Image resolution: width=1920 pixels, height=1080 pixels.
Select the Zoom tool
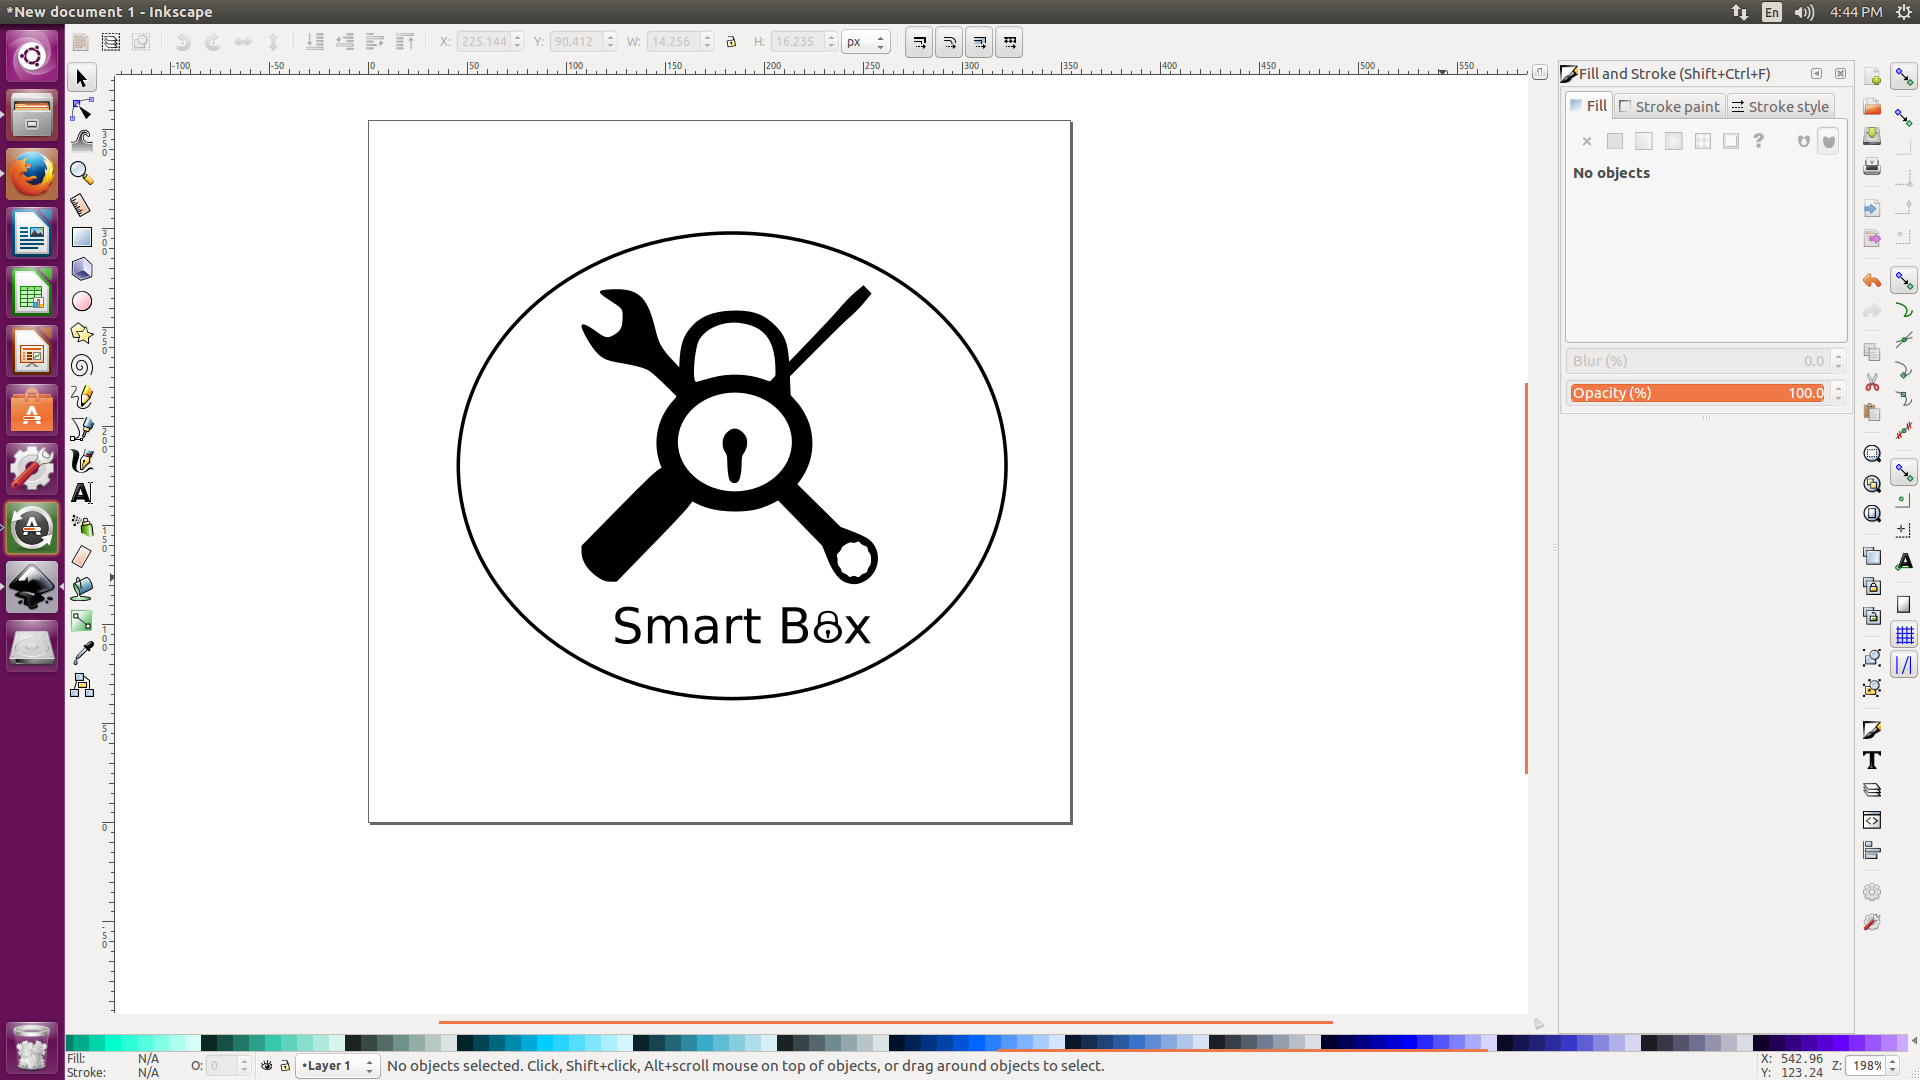[82, 173]
